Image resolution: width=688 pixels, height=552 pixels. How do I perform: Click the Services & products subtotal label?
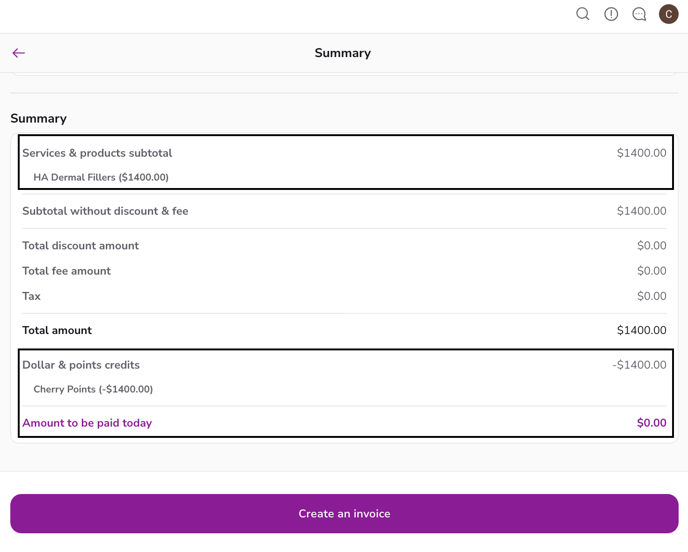[97, 153]
